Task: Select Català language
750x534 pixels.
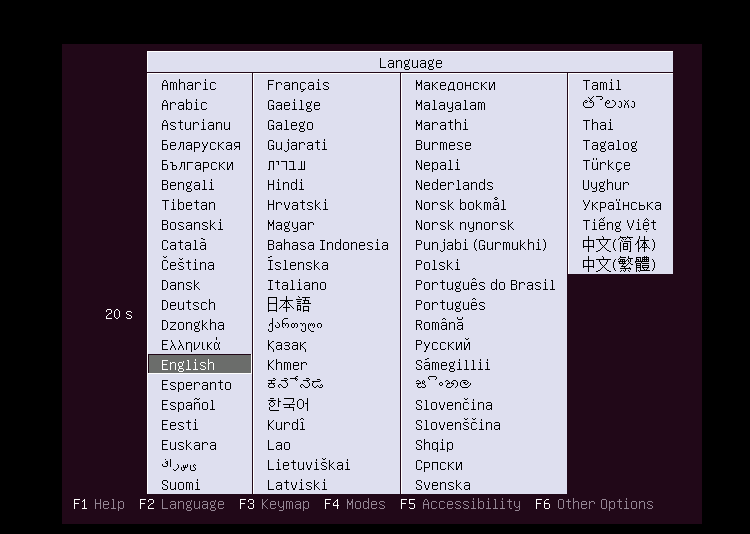Action: [x=184, y=245]
